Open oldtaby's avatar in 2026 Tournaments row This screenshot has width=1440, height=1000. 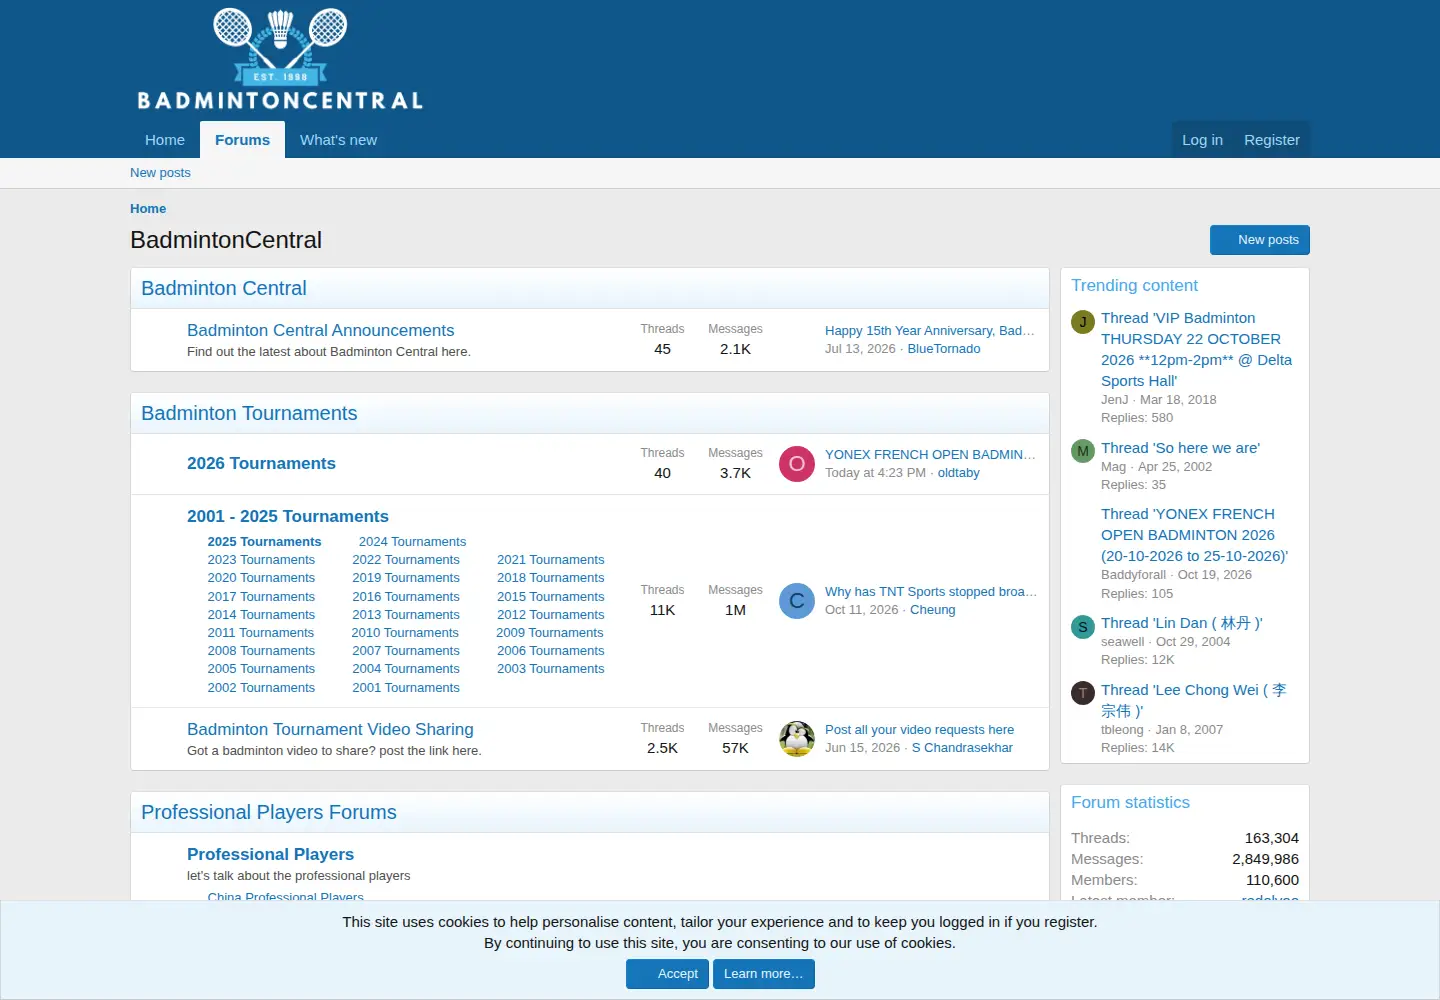797,464
